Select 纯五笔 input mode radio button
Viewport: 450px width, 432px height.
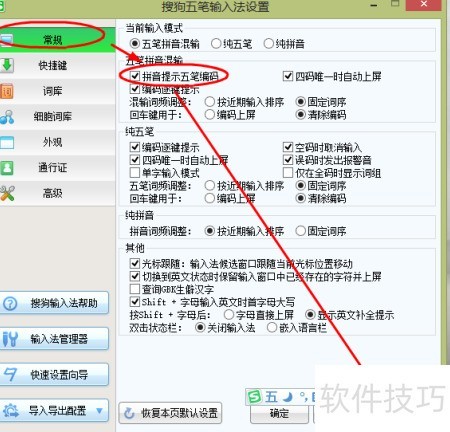coord(216,44)
